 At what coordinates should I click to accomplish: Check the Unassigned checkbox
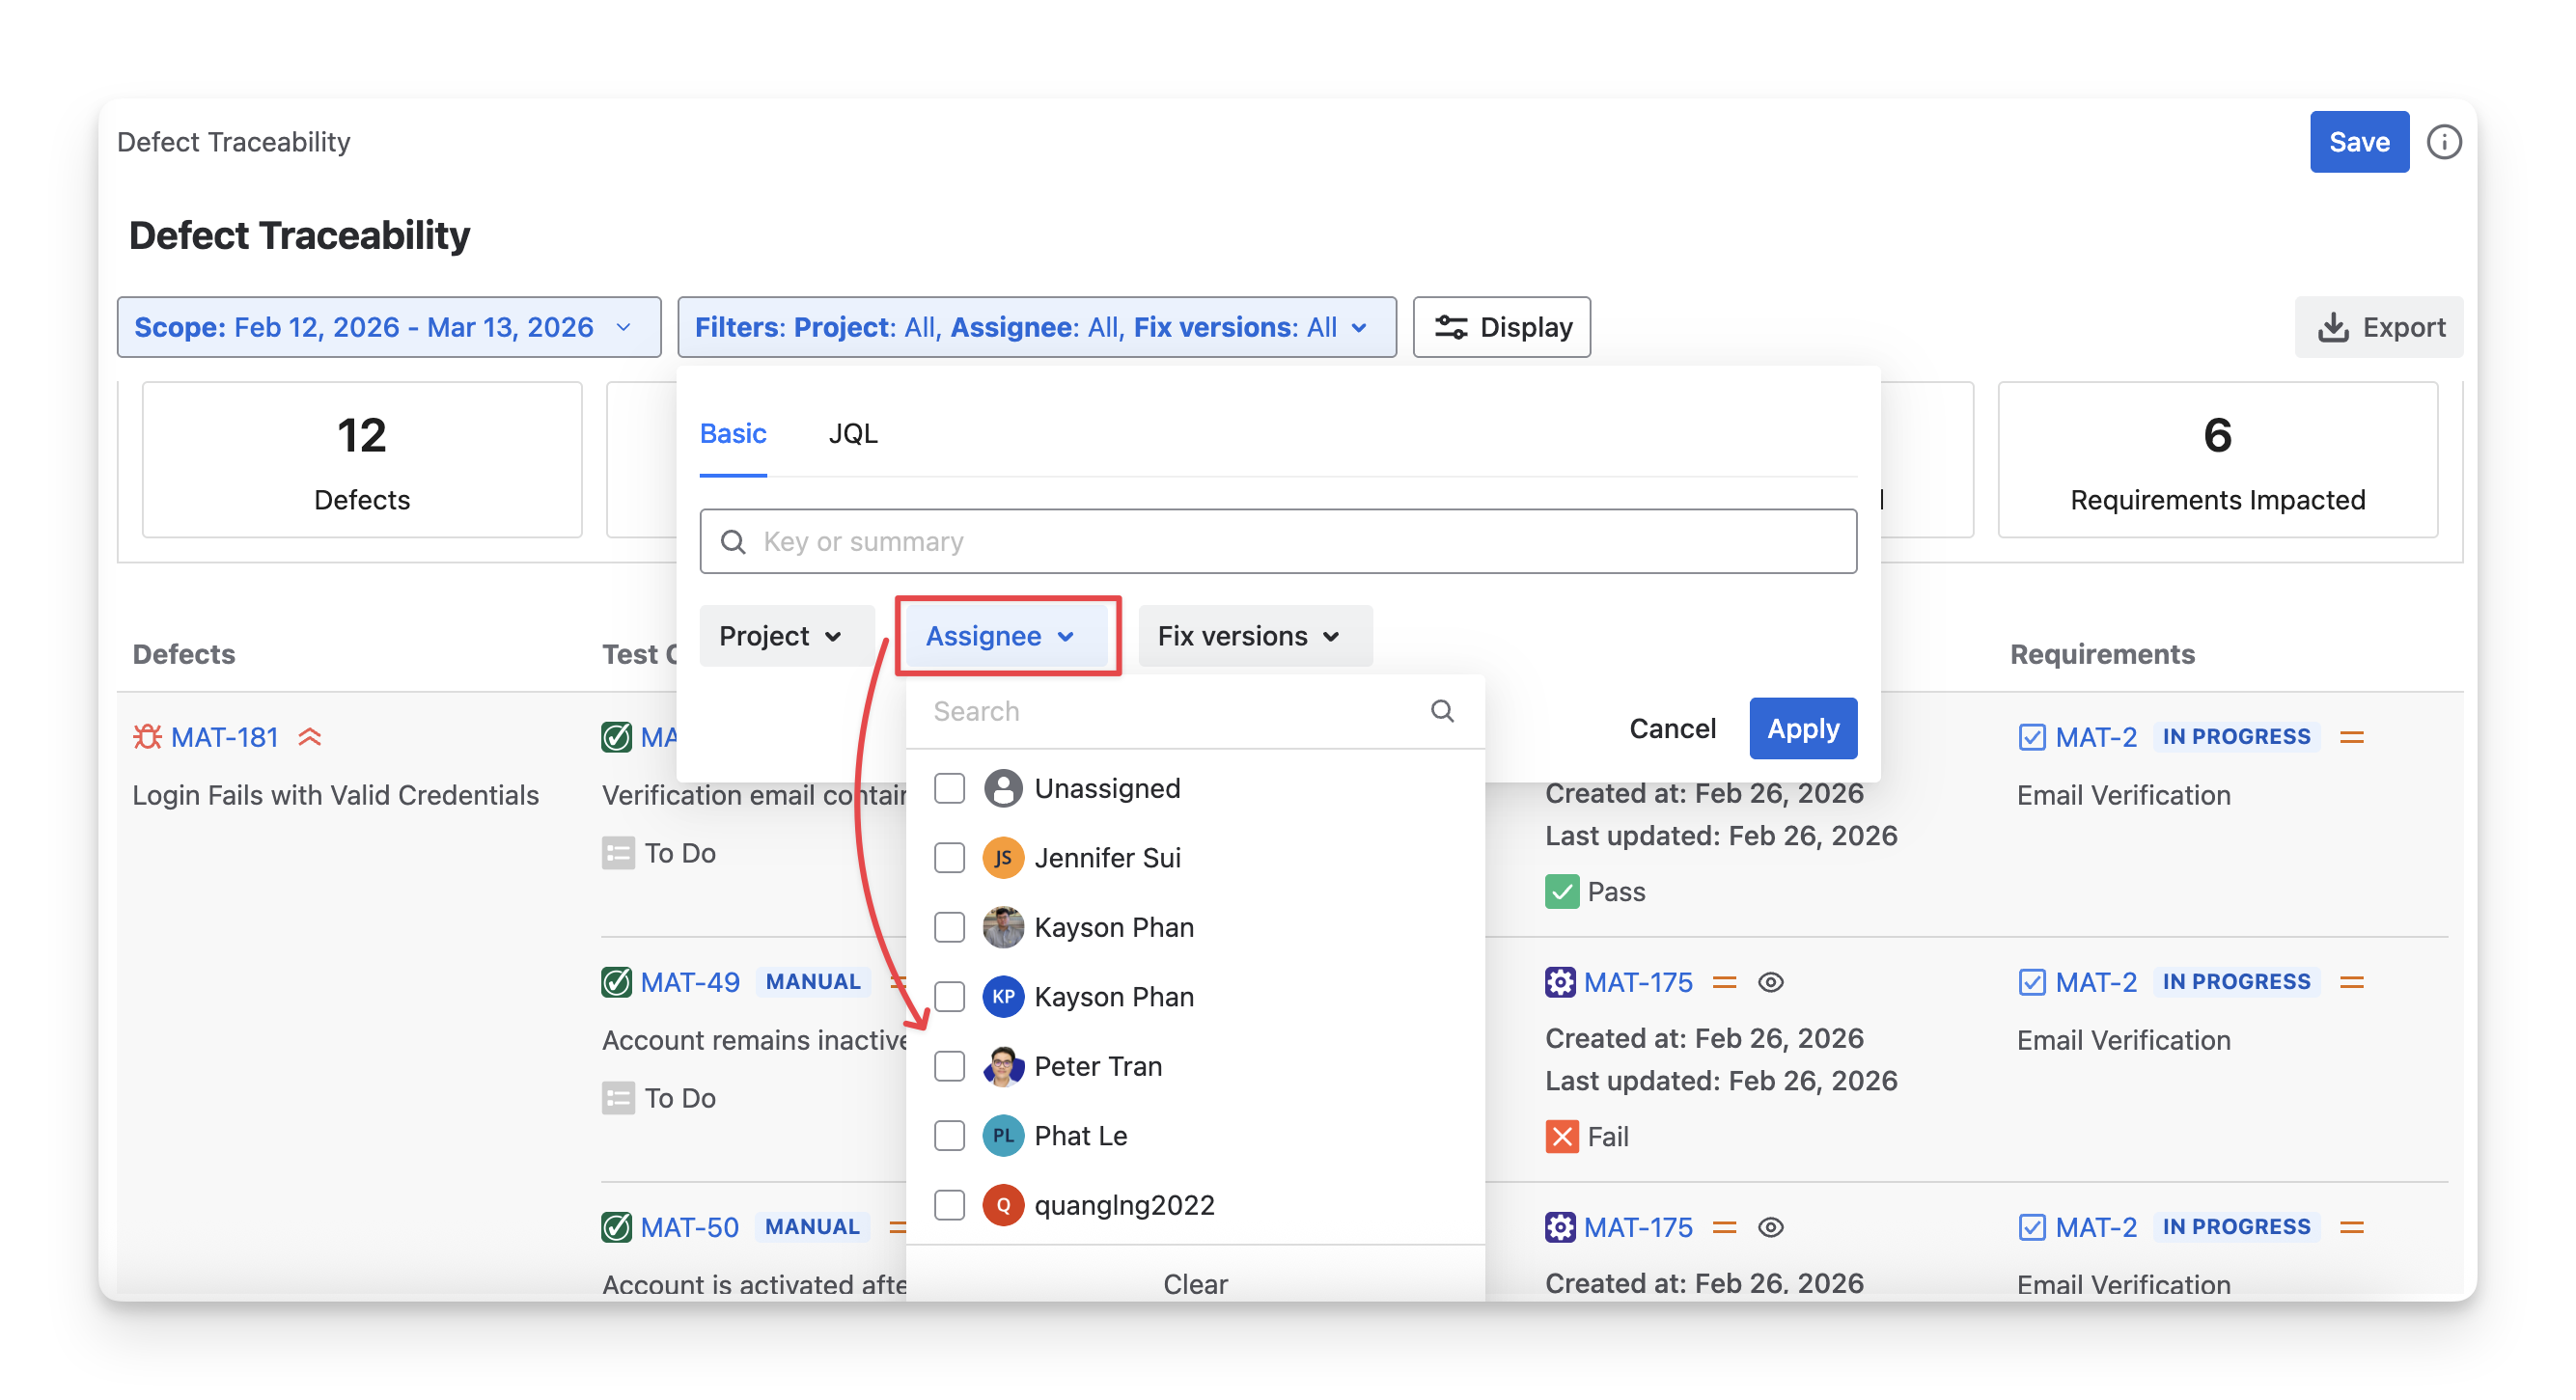pos(949,788)
